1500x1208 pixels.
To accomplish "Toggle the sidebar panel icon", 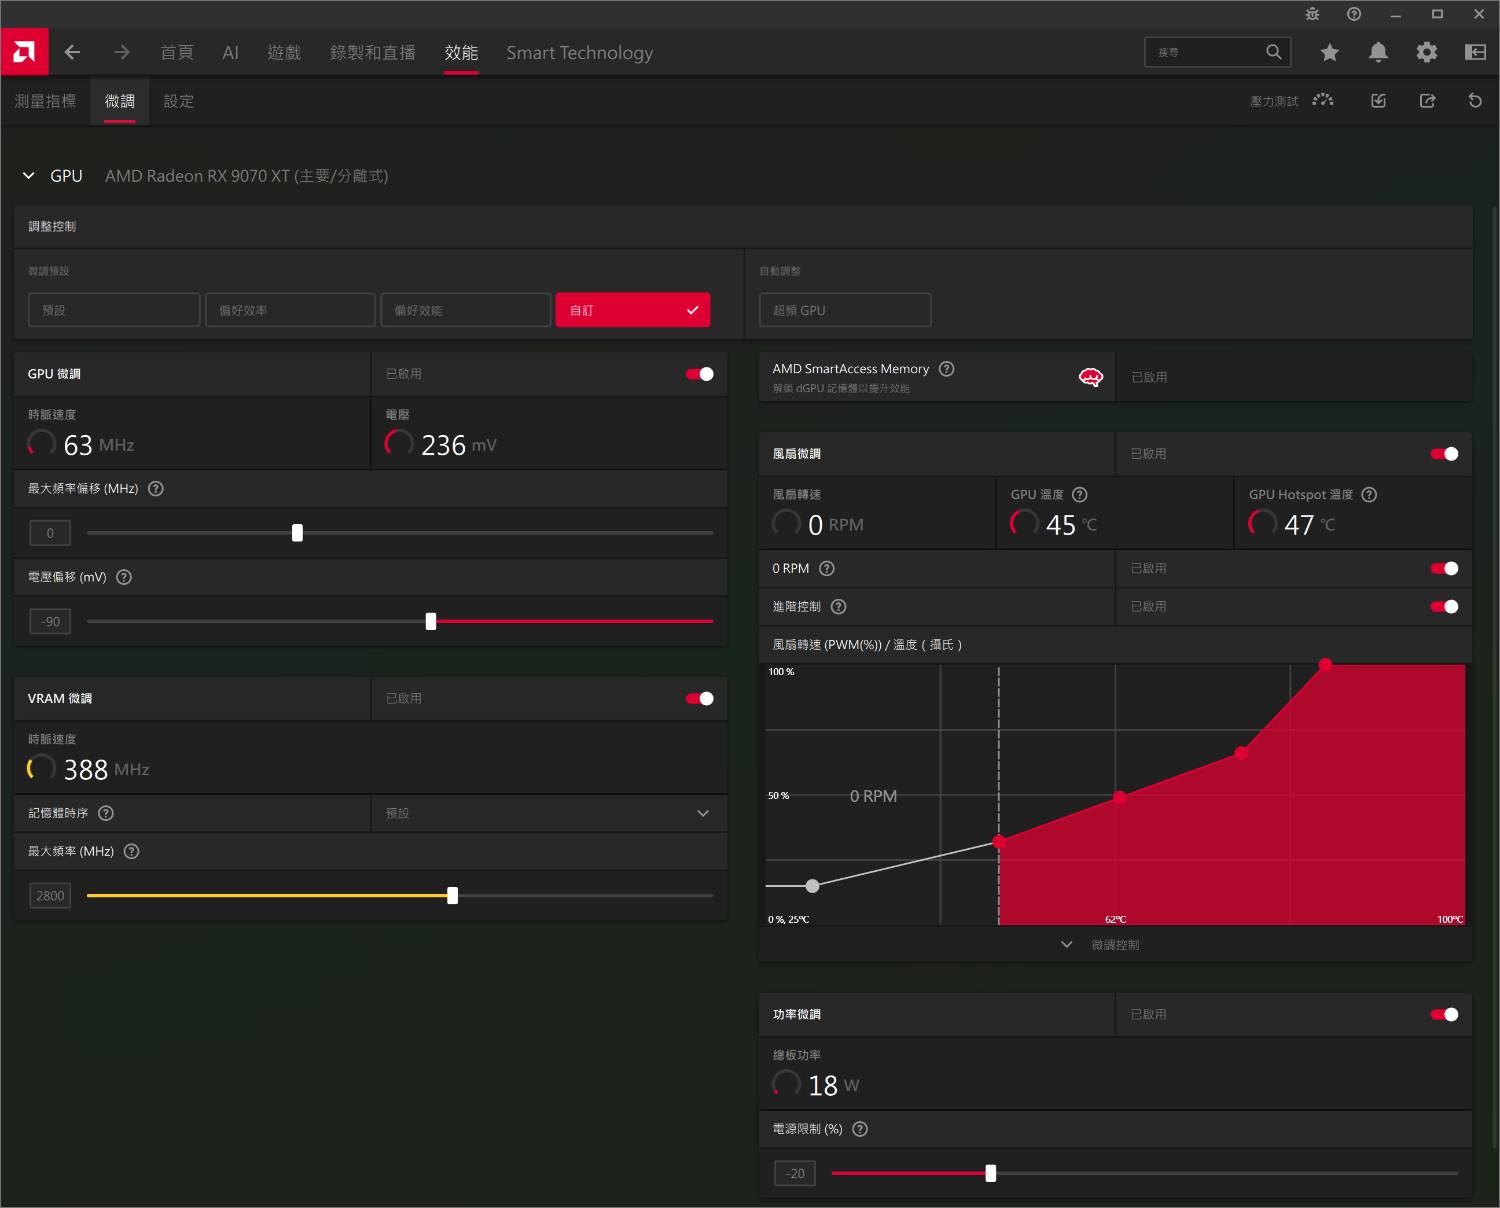I will click(x=1475, y=52).
